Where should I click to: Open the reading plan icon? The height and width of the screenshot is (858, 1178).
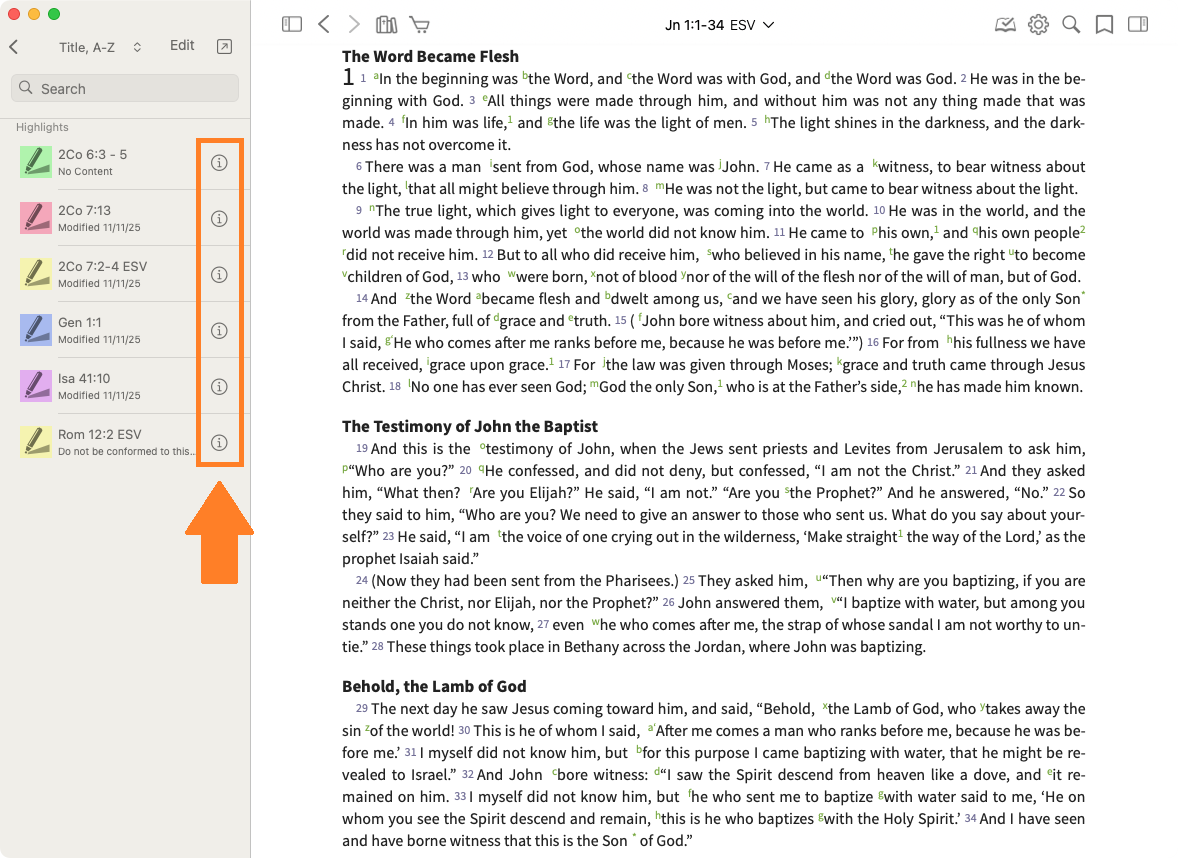point(1005,25)
